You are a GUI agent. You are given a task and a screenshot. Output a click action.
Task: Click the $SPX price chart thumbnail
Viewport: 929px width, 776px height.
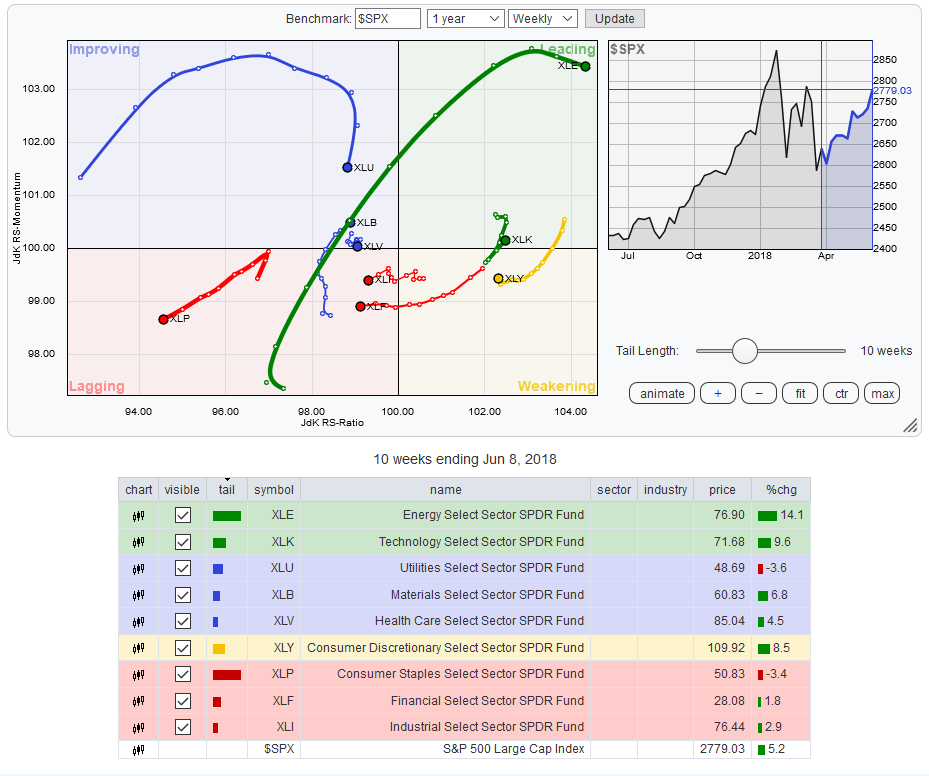click(x=740, y=145)
